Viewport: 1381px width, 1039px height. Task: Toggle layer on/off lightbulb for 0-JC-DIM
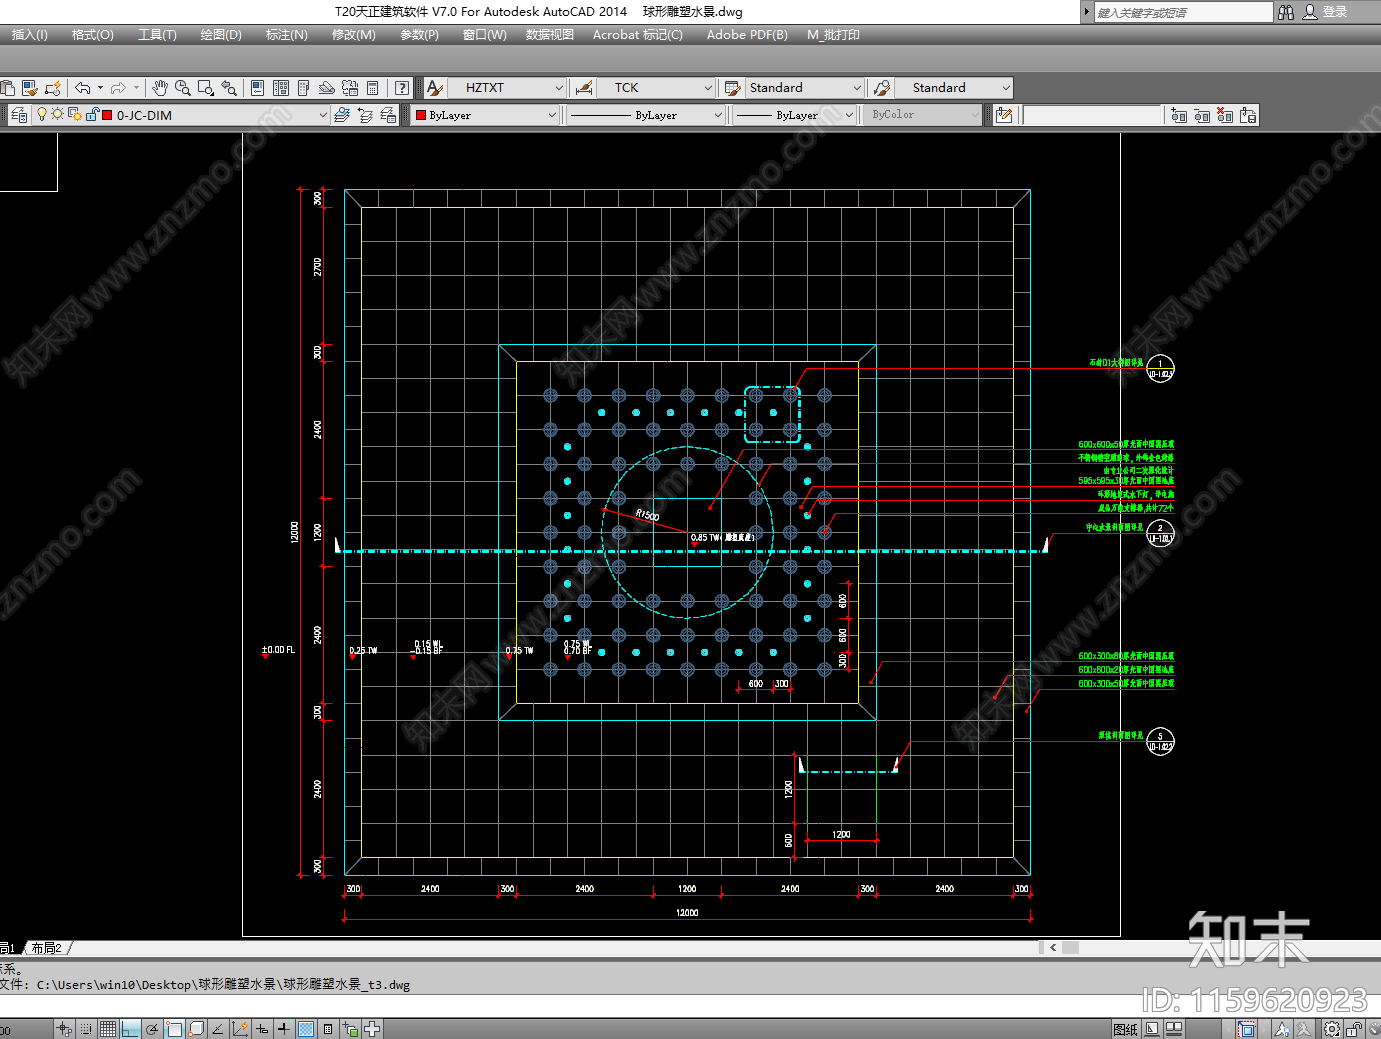click(x=42, y=115)
